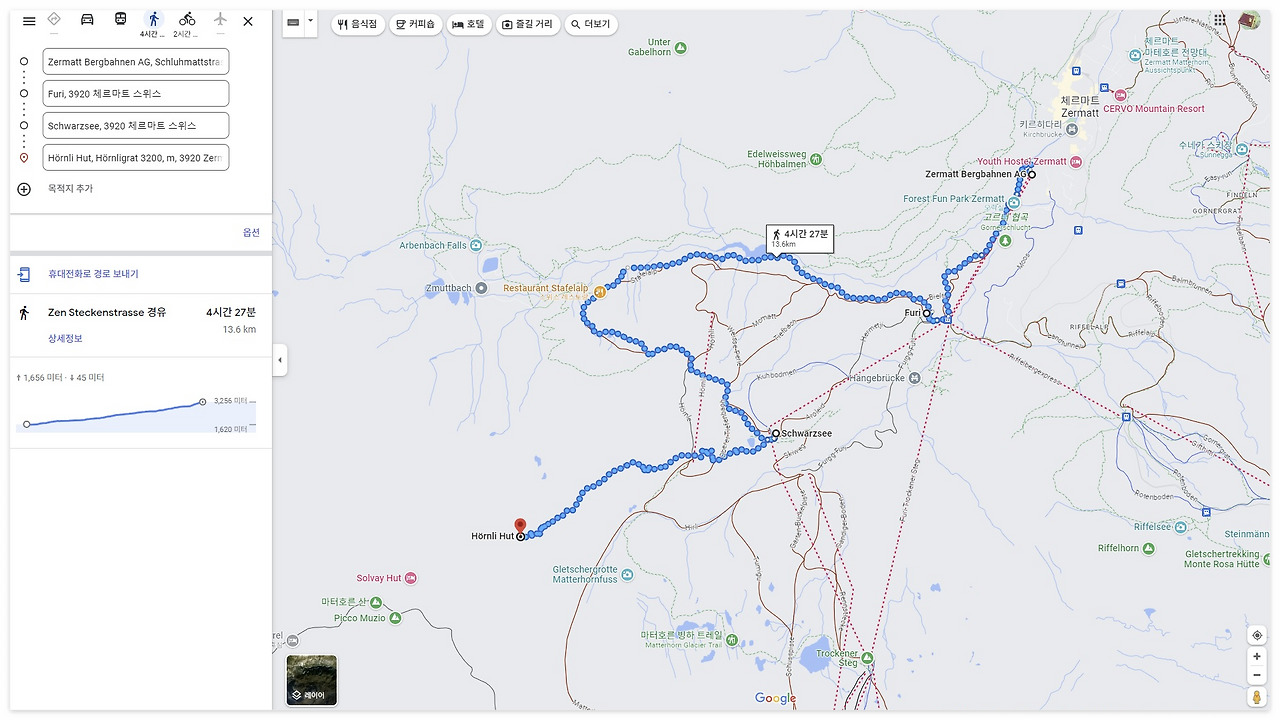Click the Zermatt Bergbahnen AG map label

[976, 174]
